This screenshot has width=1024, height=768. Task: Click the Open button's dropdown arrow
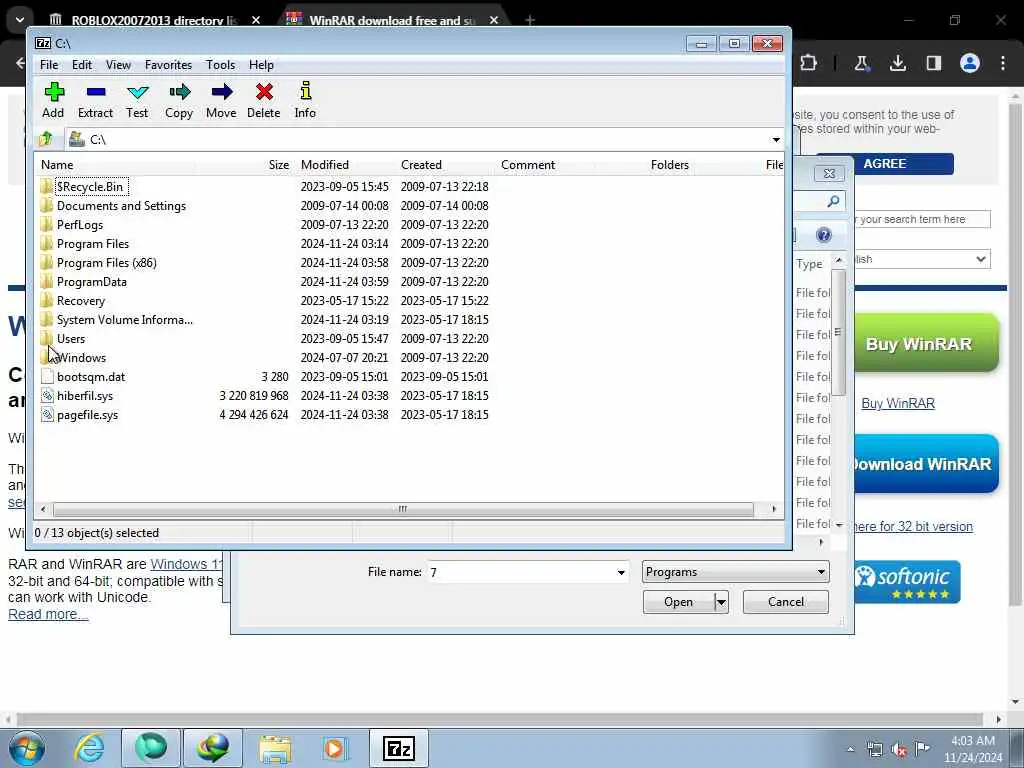[x=721, y=602]
